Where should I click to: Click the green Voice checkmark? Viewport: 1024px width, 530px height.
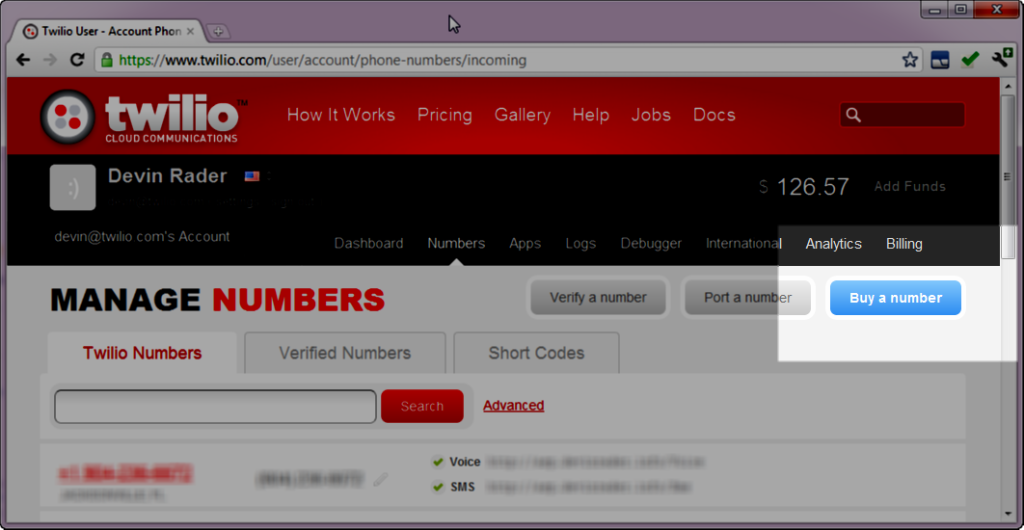pos(437,462)
